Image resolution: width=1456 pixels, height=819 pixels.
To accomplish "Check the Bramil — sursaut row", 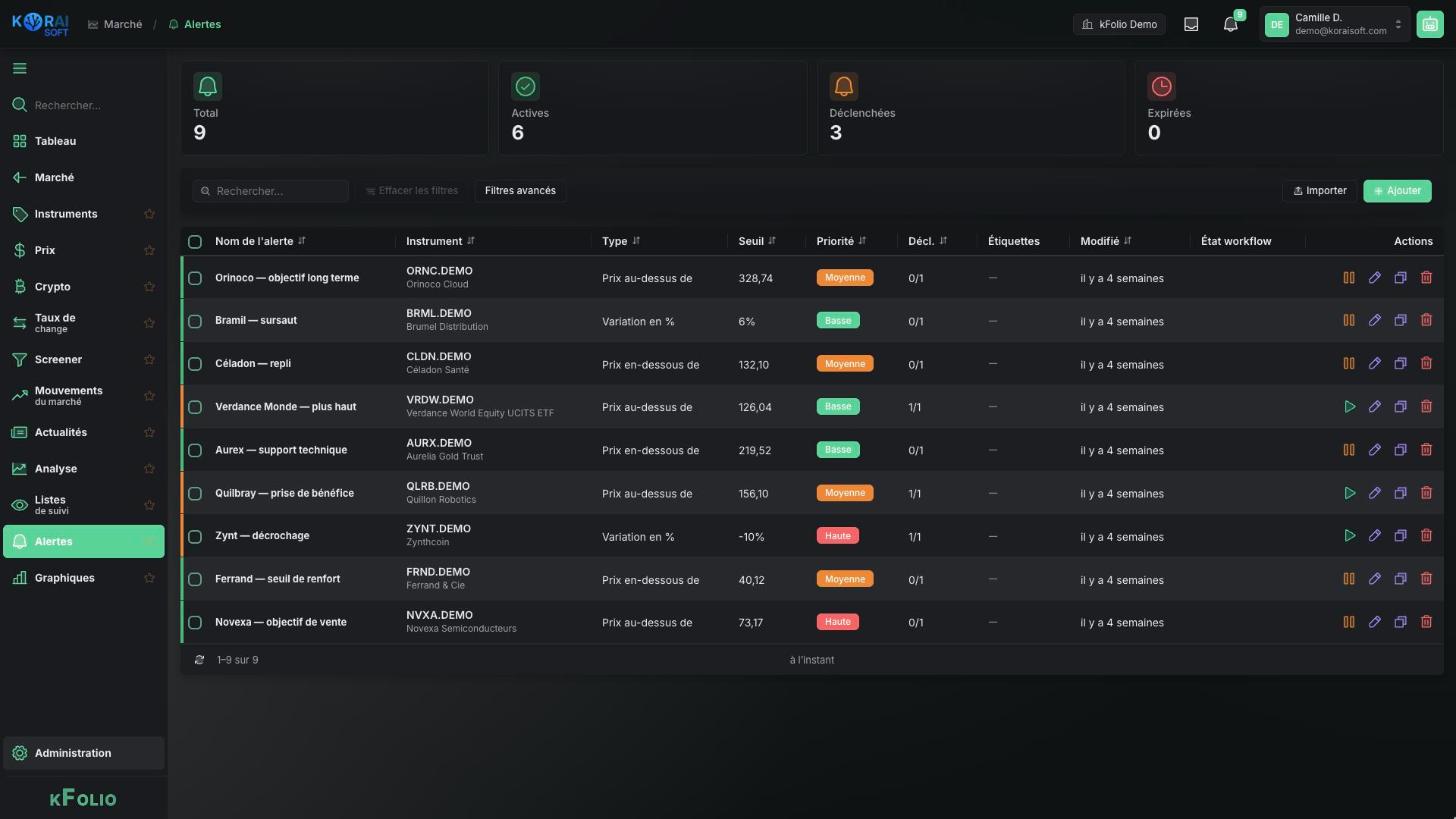I will 195,321.
